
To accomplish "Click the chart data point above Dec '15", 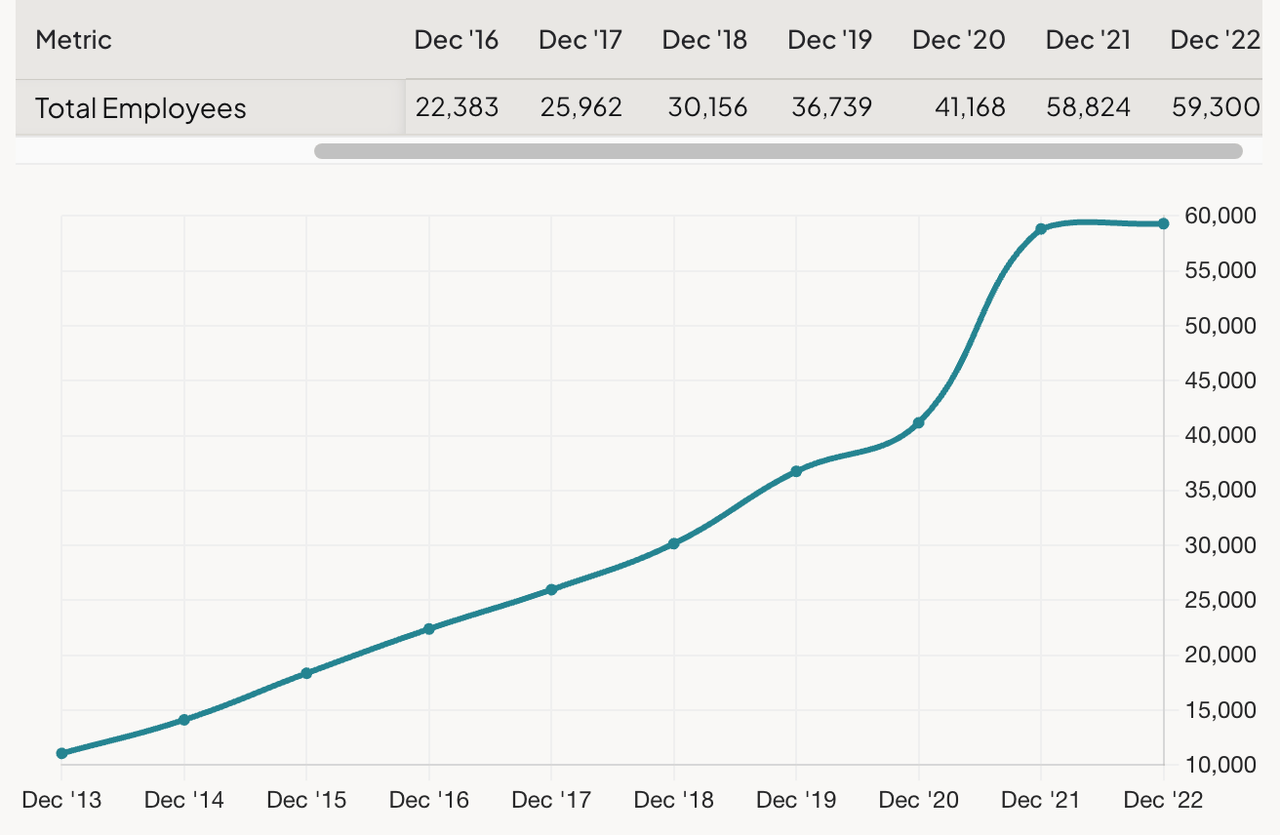I will [x=306, y=673].
